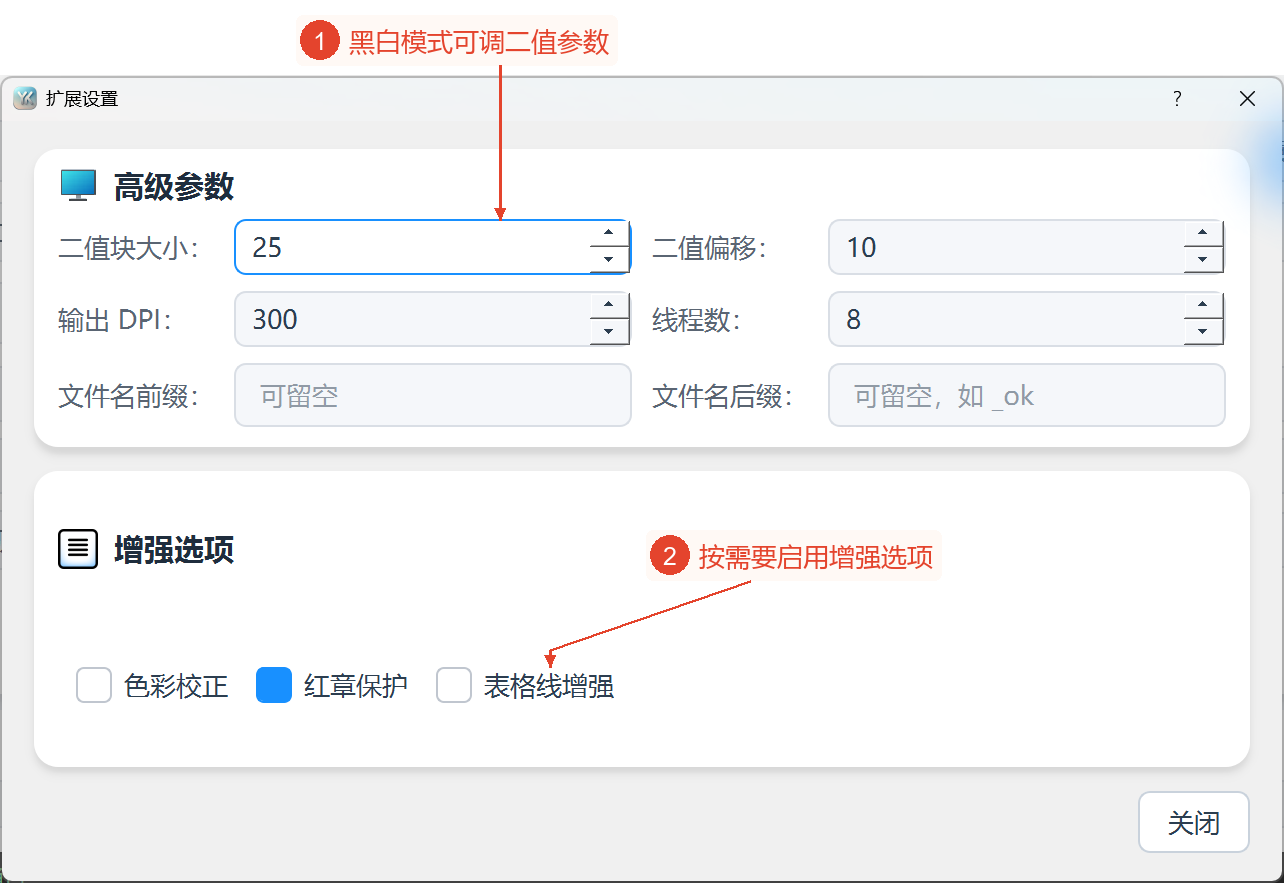Enable the 表格线增强 checkbox
Screen dimensions: 1284x883
coord(454,685)
